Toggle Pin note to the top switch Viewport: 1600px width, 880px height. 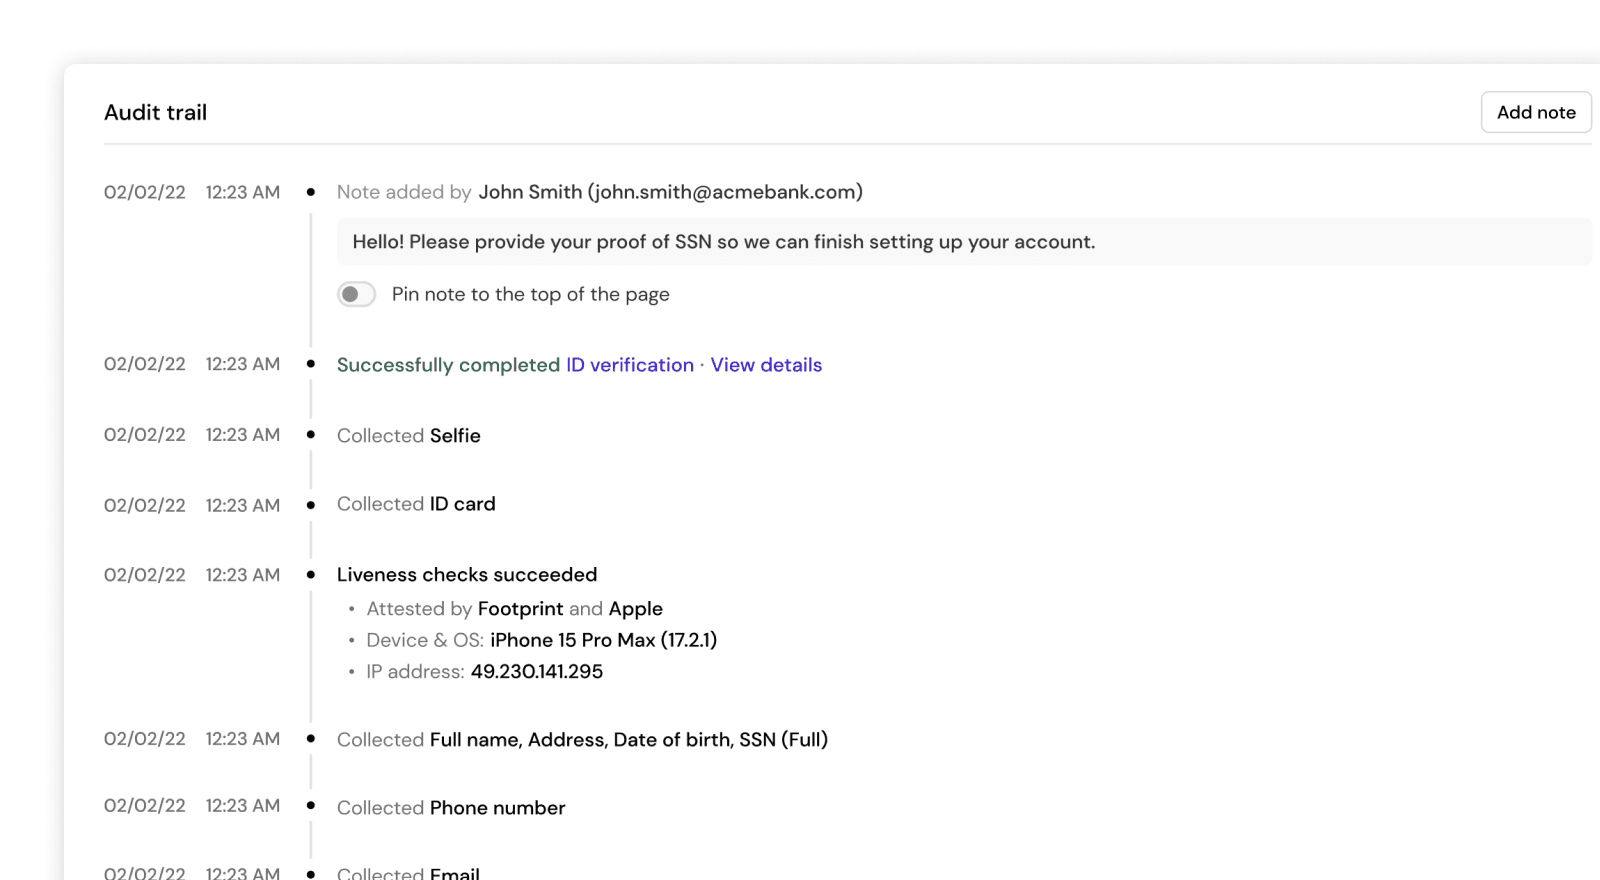point(356,294)
